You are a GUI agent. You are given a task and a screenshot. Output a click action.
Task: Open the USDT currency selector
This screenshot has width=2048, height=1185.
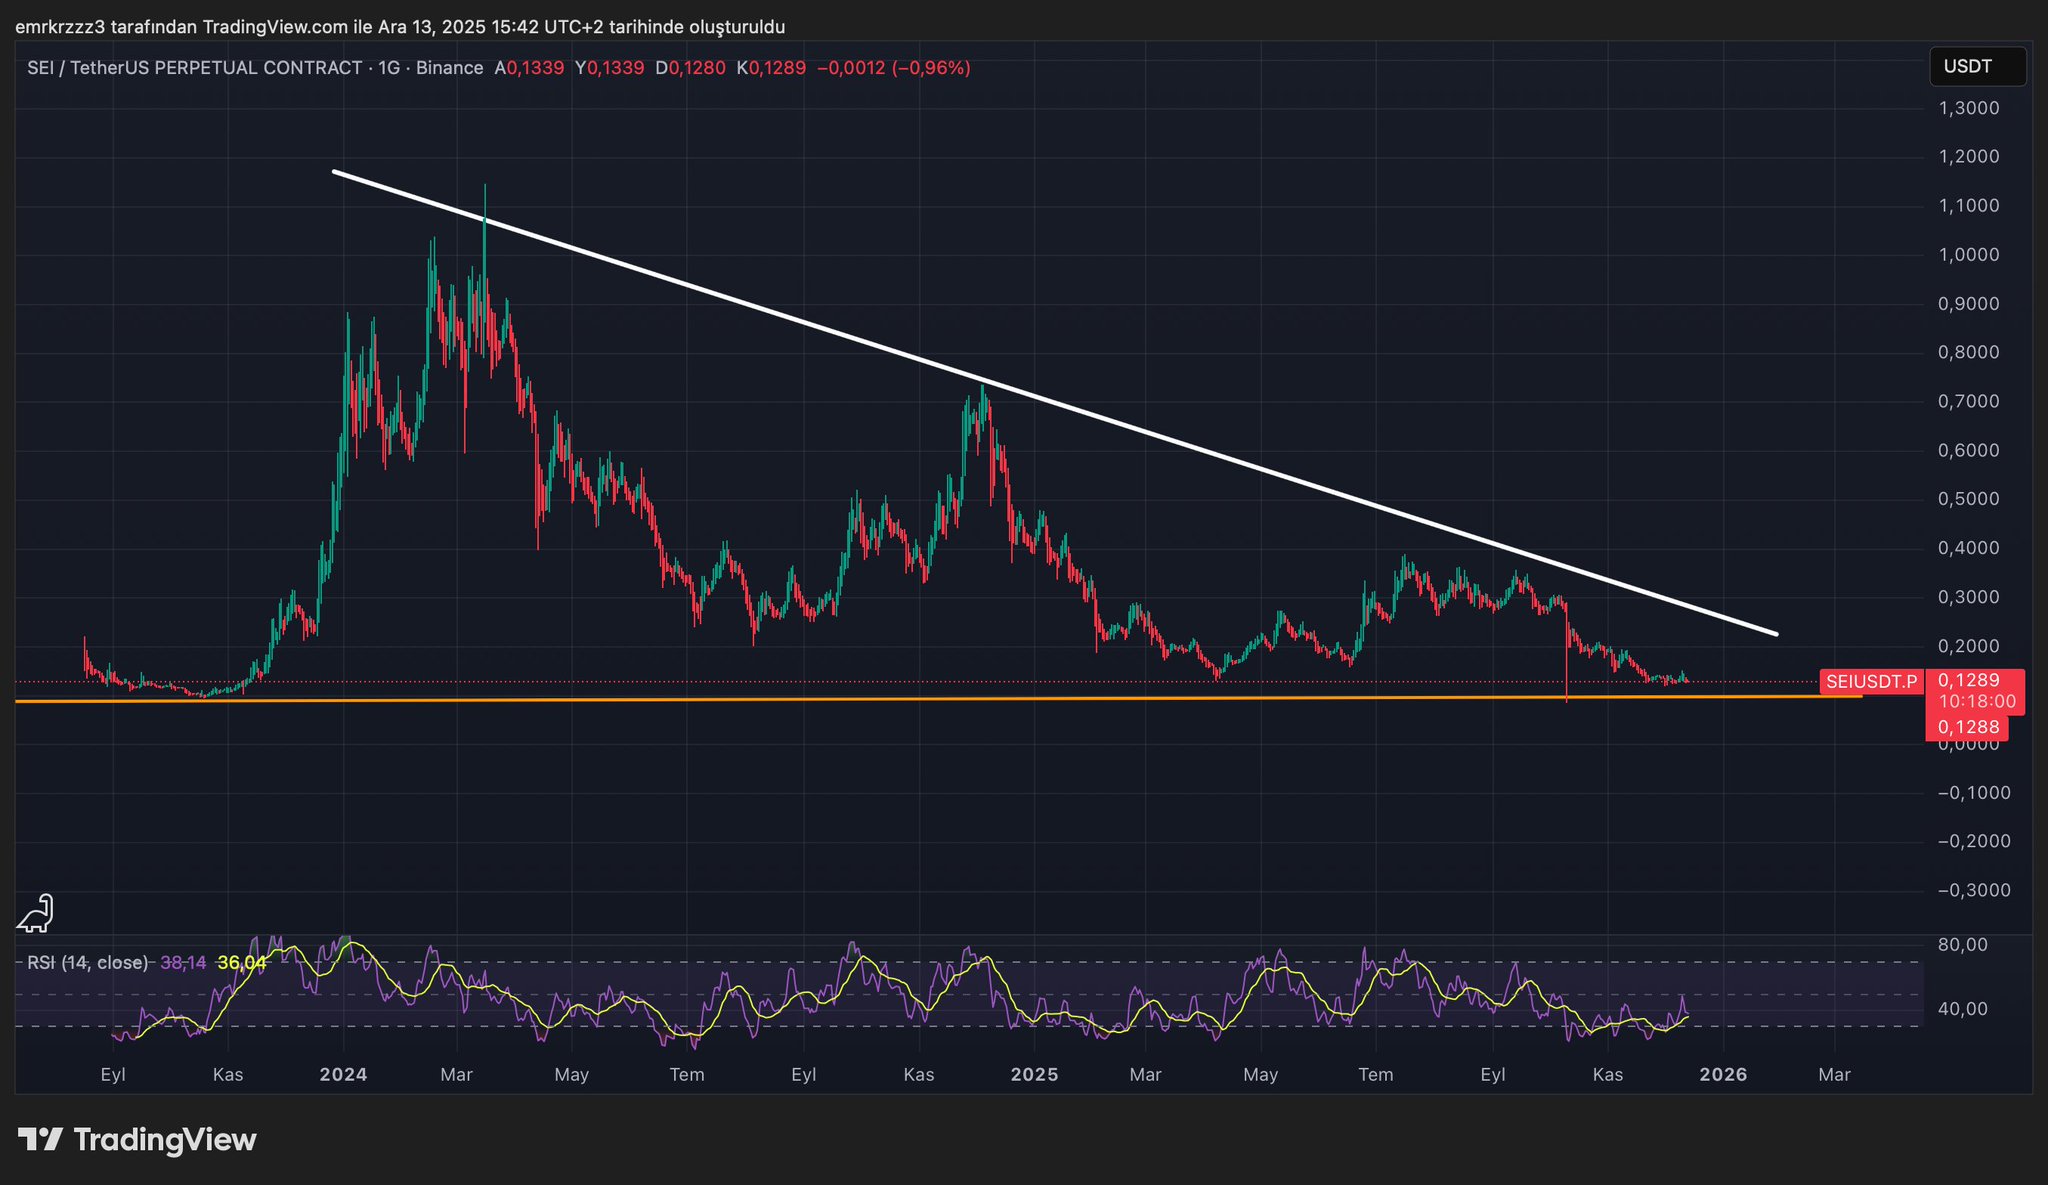(x=1976, y=67)
